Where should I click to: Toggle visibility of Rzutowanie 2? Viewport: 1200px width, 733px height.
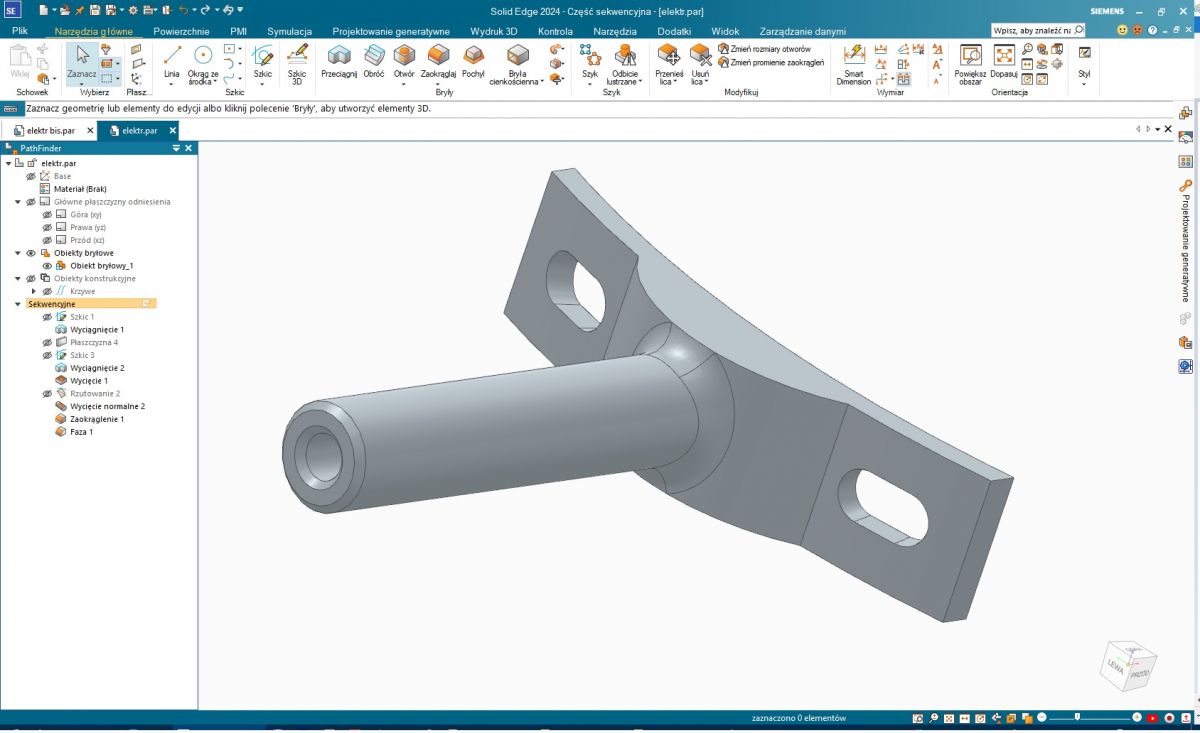47,394
